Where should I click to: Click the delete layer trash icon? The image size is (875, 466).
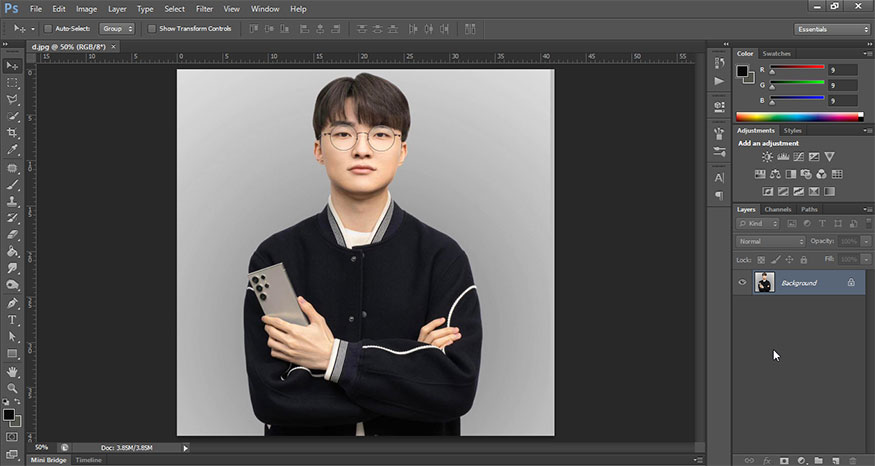853,460
